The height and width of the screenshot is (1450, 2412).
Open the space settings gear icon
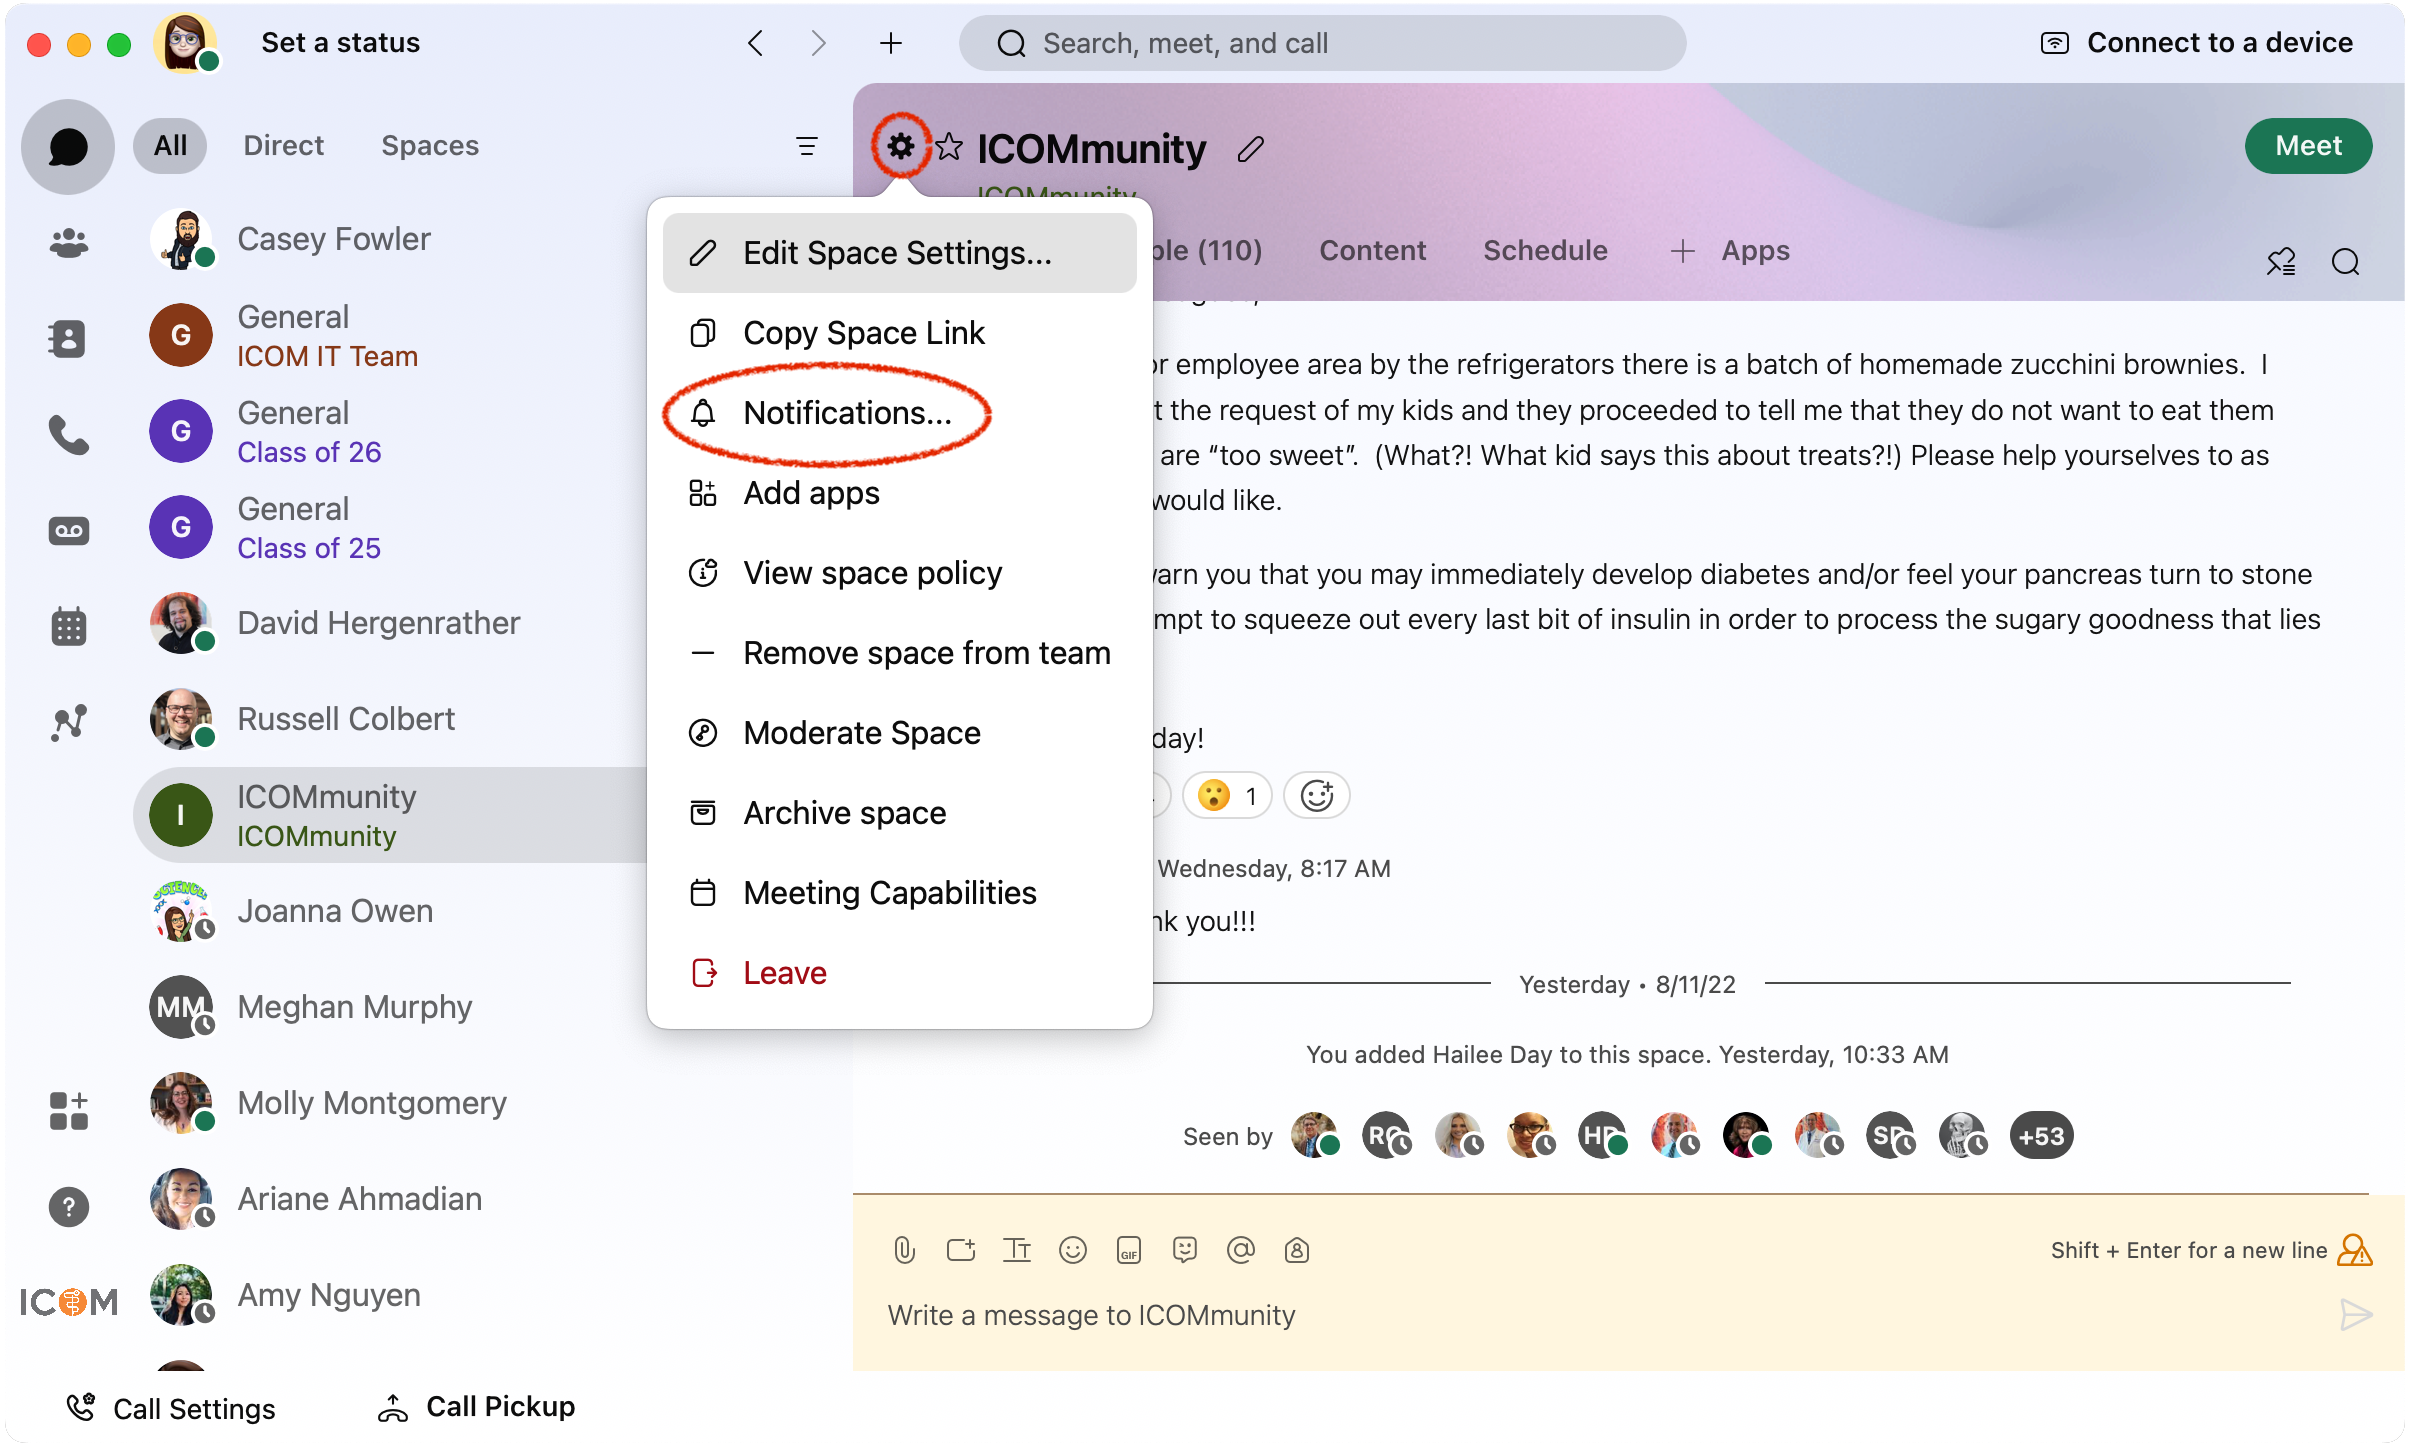point(900,147)
